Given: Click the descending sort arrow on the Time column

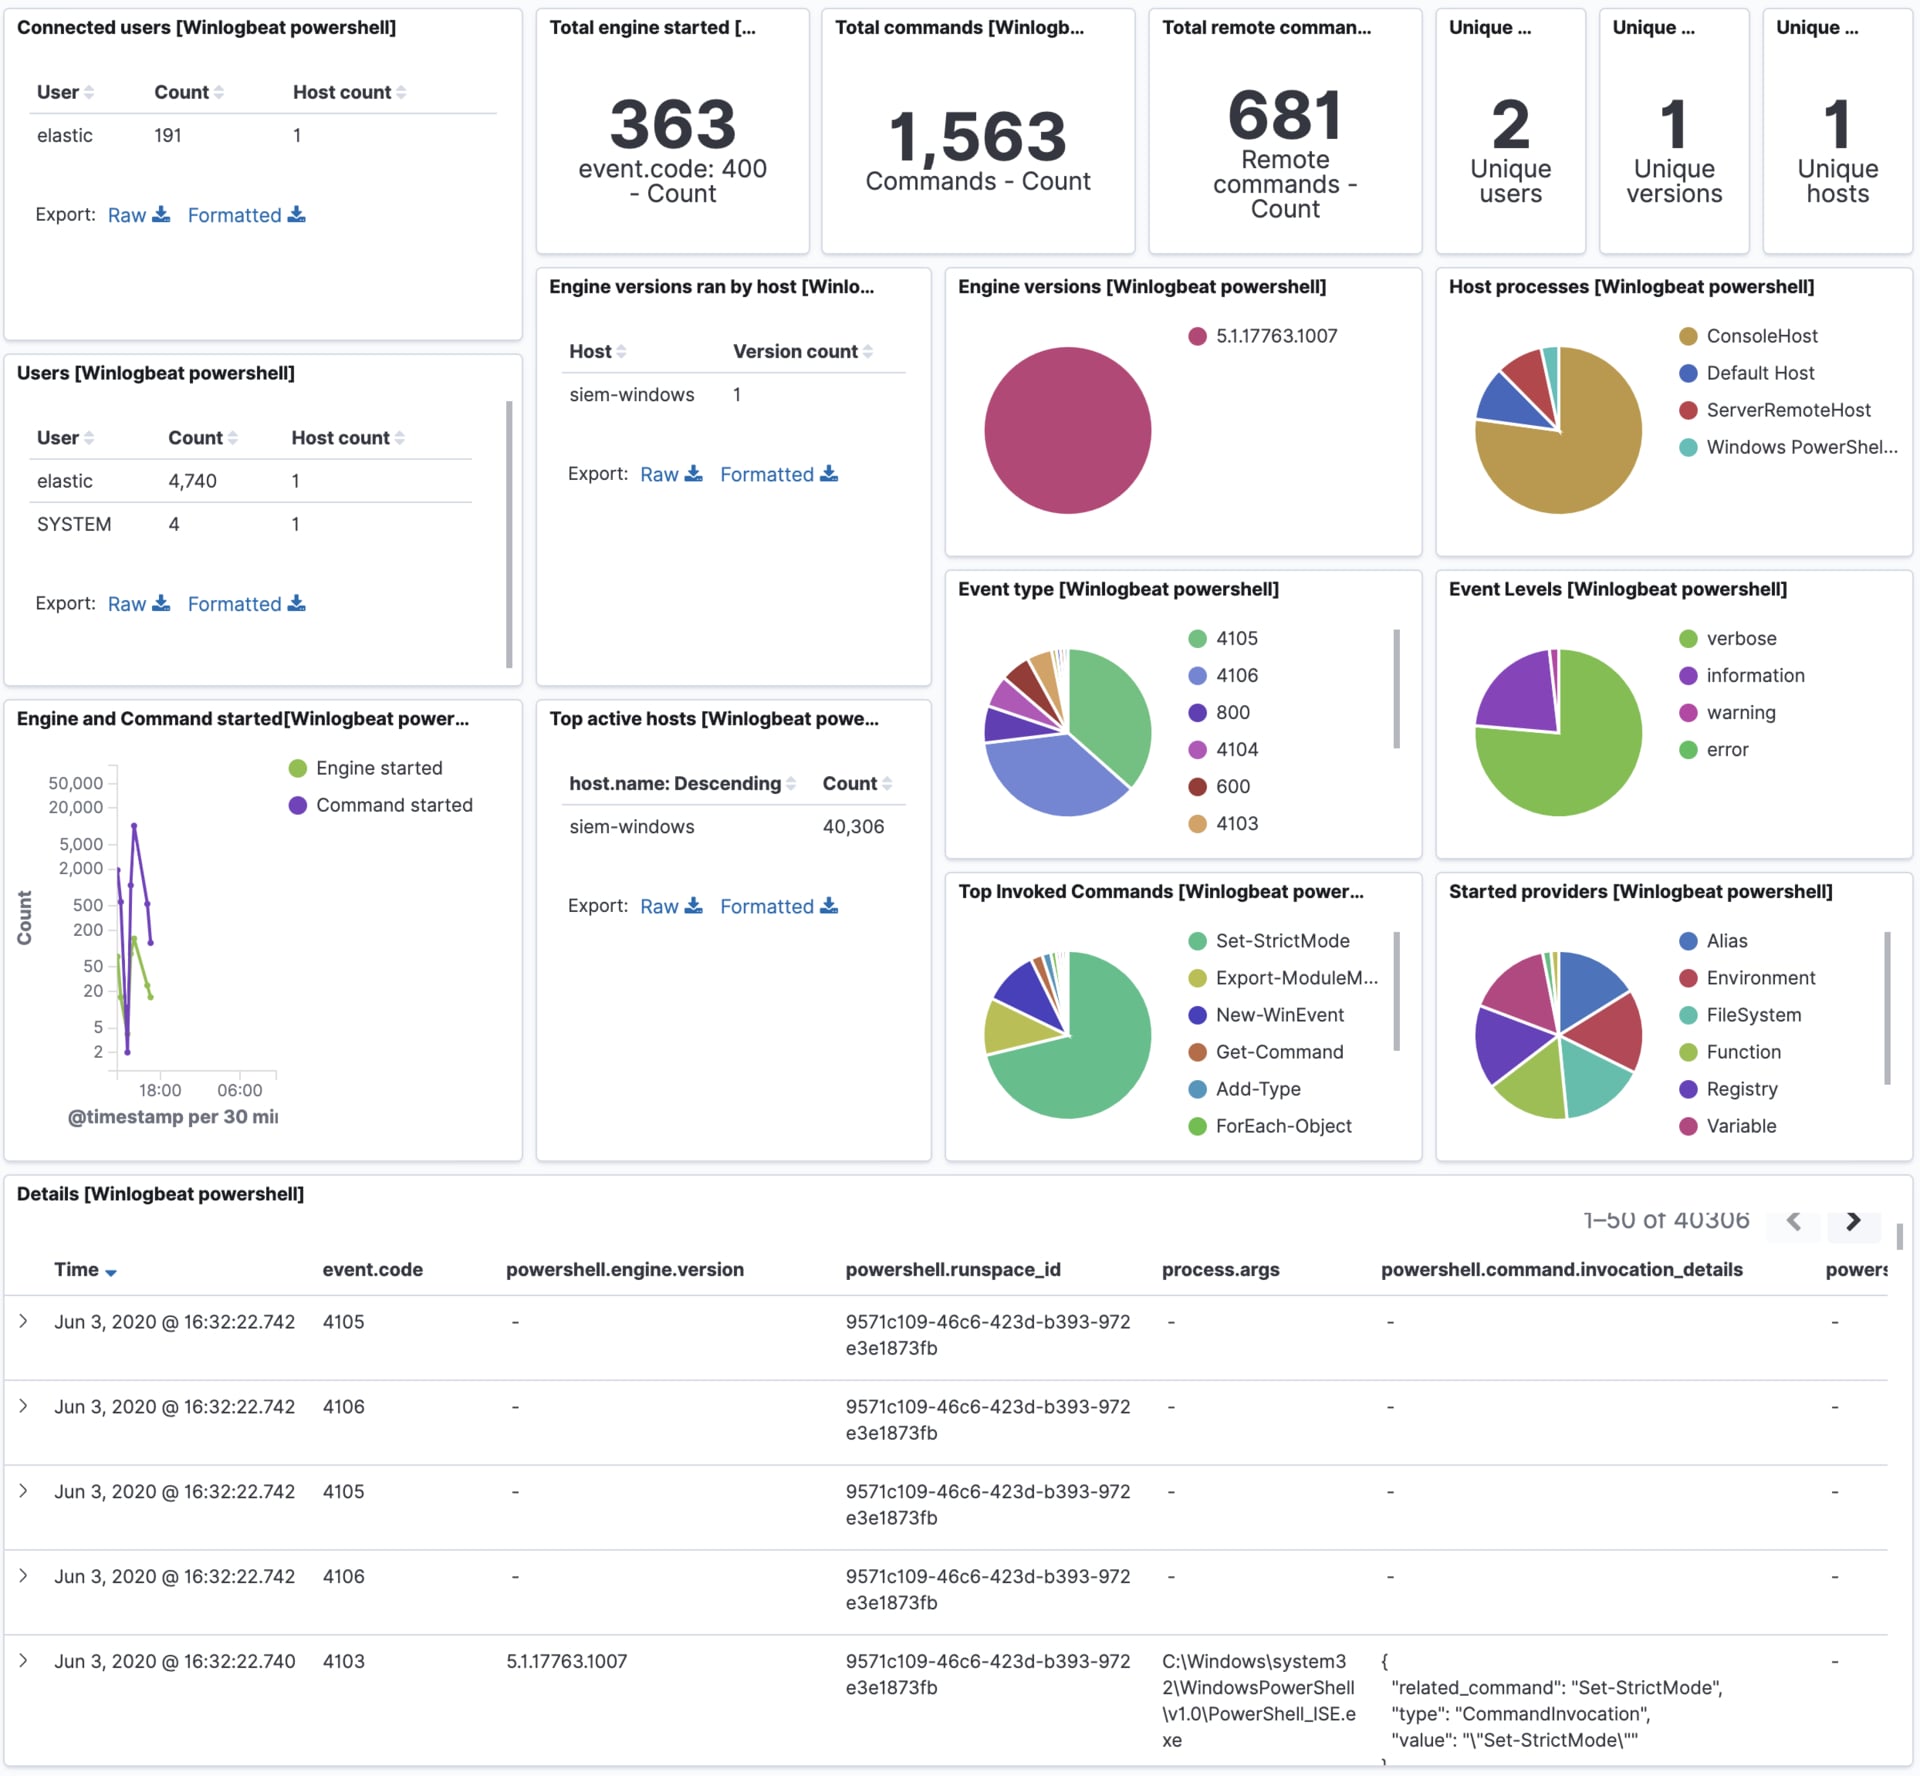Looking at the screenshot, I should pyautogui.click(x=110, y=1272).
